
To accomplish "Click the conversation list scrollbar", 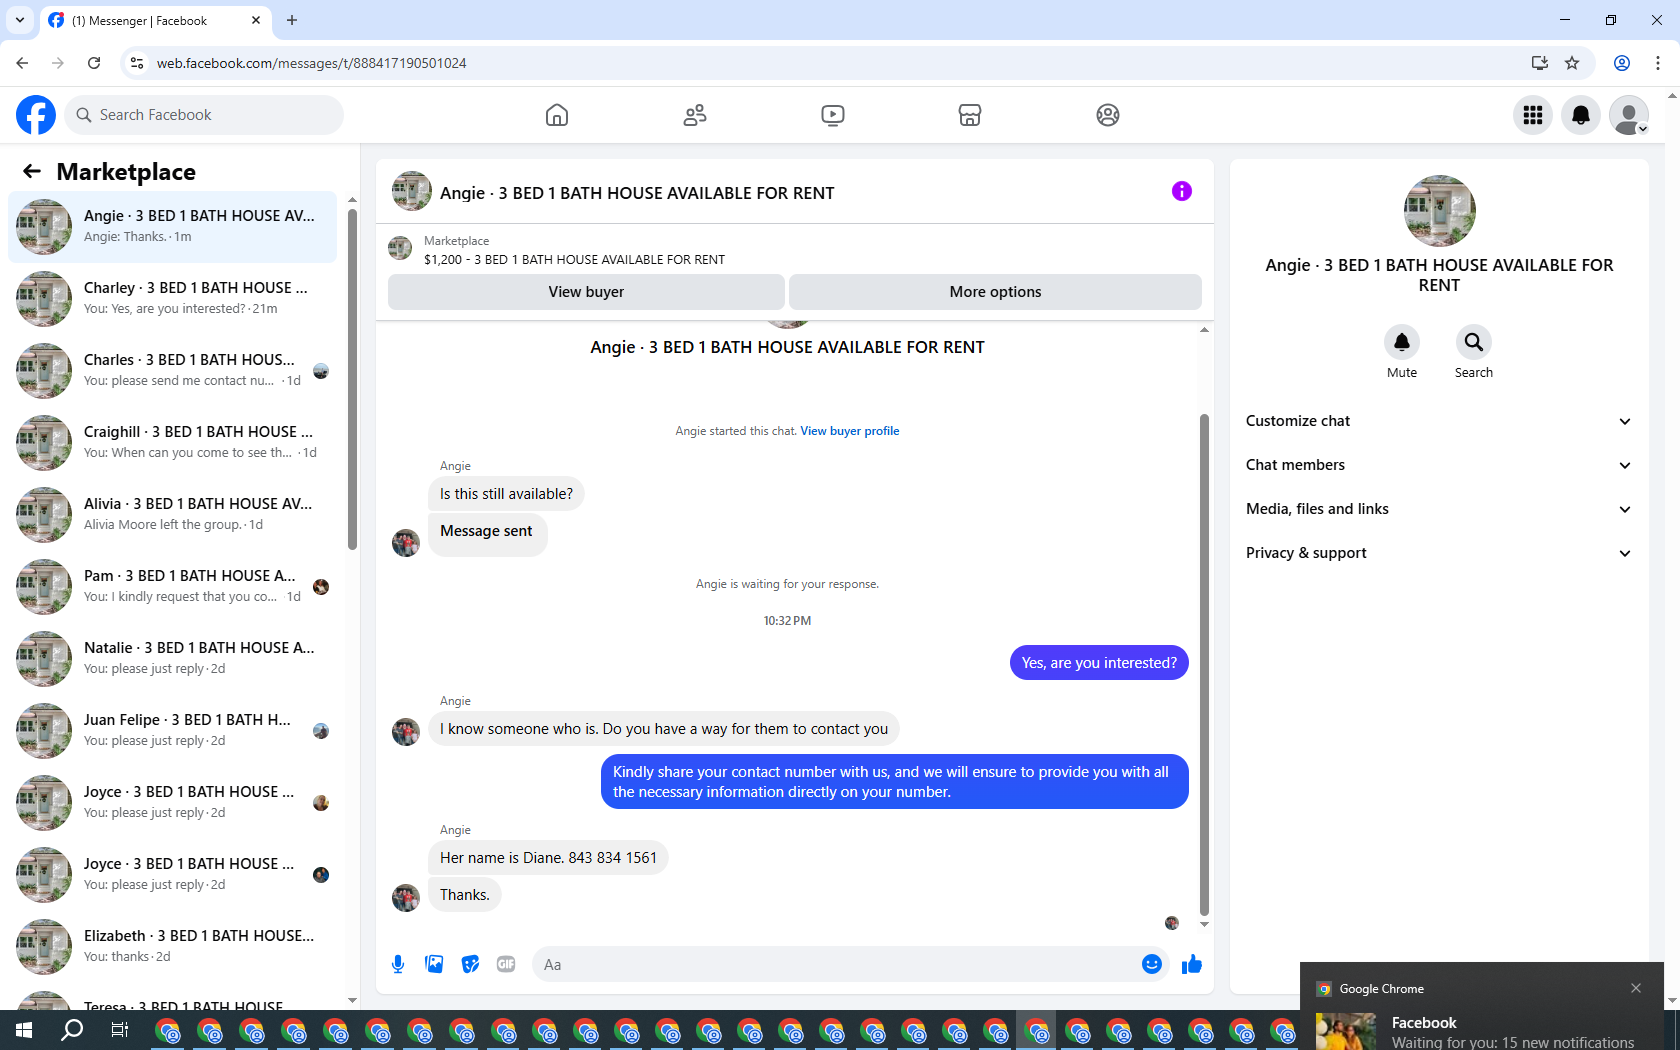I will click(352, 379).
